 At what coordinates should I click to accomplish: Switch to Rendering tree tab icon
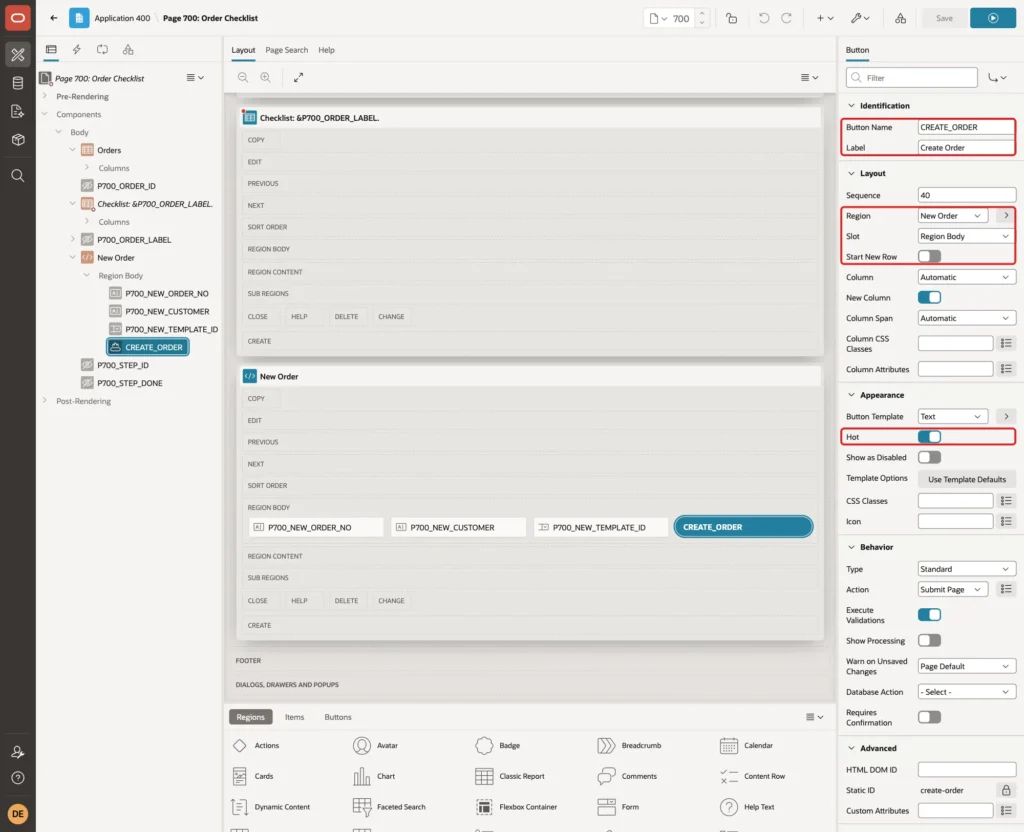51,50
